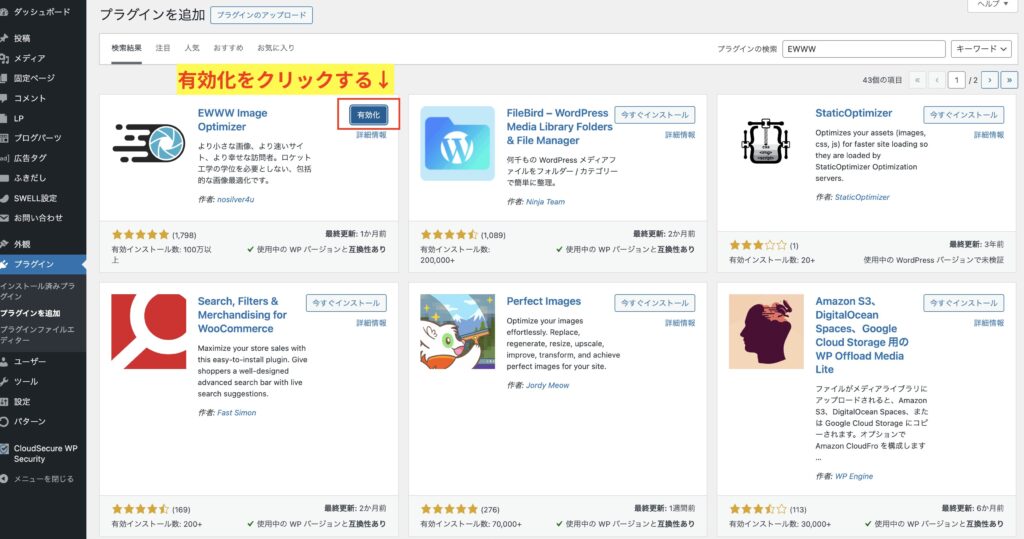This screenshot has width=1024, height=539.
Task: Click the Perfect Images plugin thumbnail
Action: (x=457, y=331)
